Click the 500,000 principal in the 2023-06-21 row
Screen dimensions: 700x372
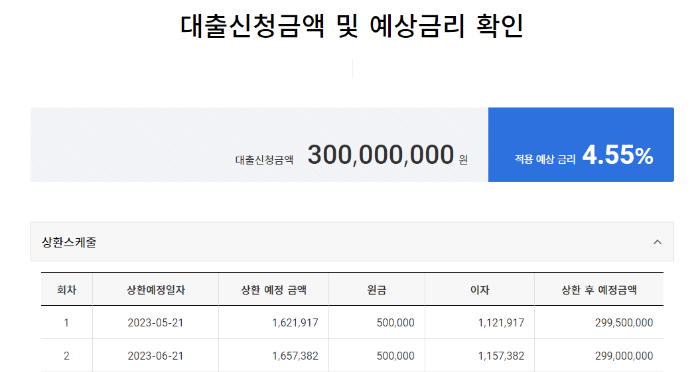(x=396, y=356)
